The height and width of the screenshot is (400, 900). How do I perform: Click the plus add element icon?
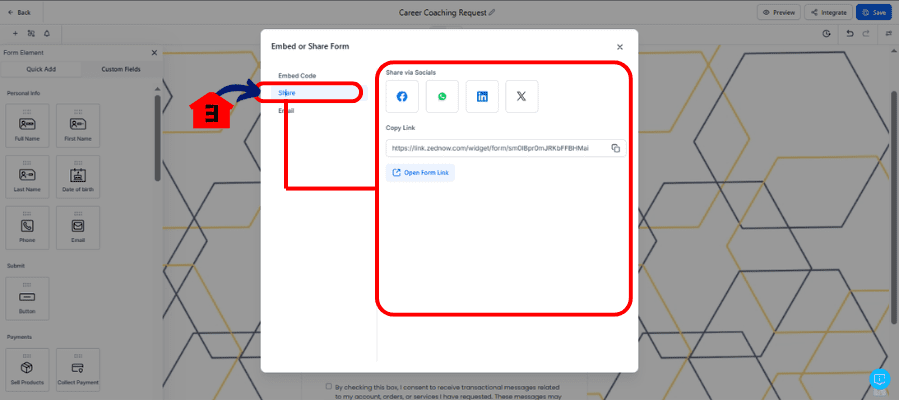(15, 34)
